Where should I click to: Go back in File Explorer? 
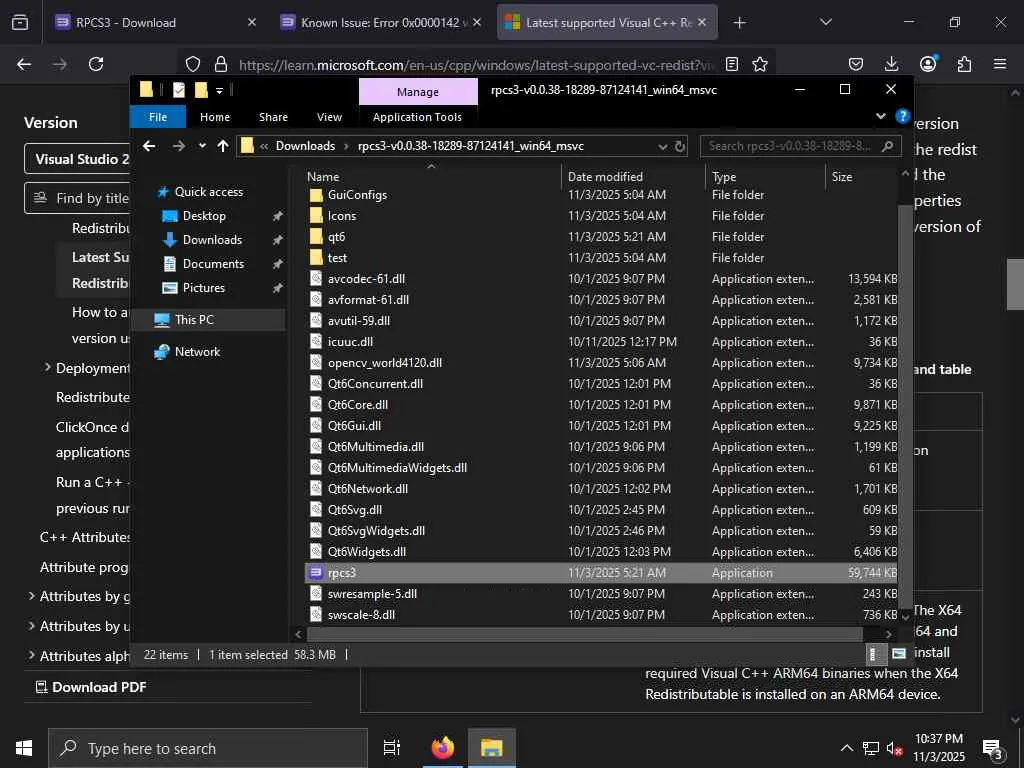click(149, 146)
